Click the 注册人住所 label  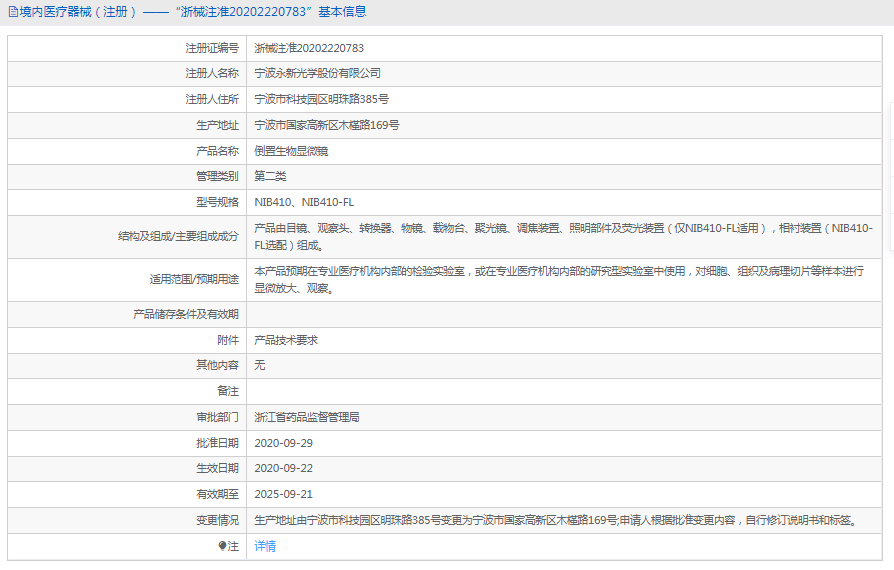click(x=212, y=99)
